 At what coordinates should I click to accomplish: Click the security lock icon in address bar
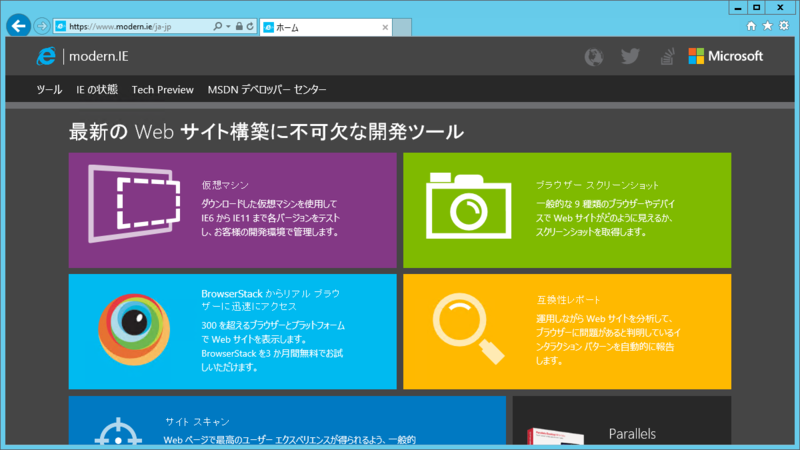coord(239,26)
